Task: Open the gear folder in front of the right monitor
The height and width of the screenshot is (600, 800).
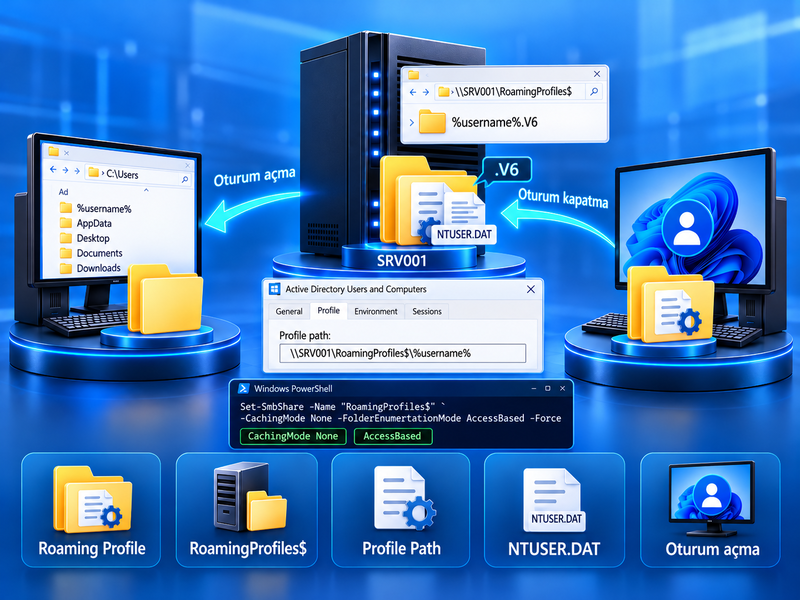Action: pyautogui.click(x=670, y=305)
